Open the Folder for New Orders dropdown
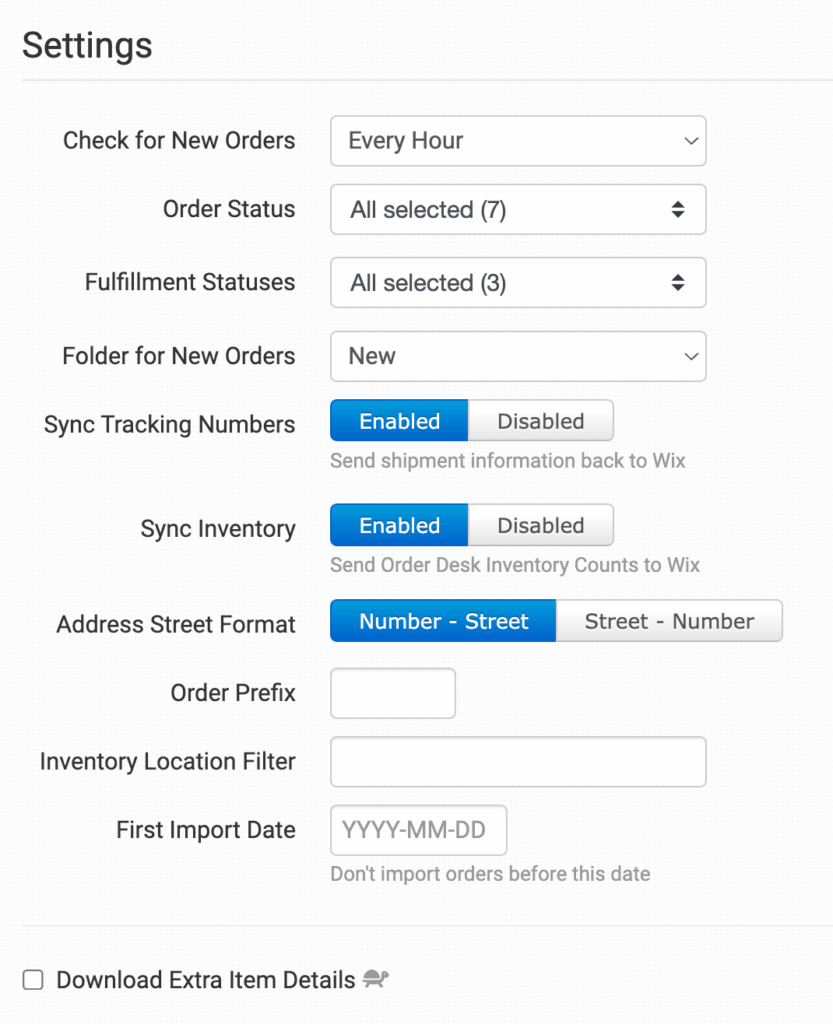This screenshot has height=1024, width=833. 517,356
